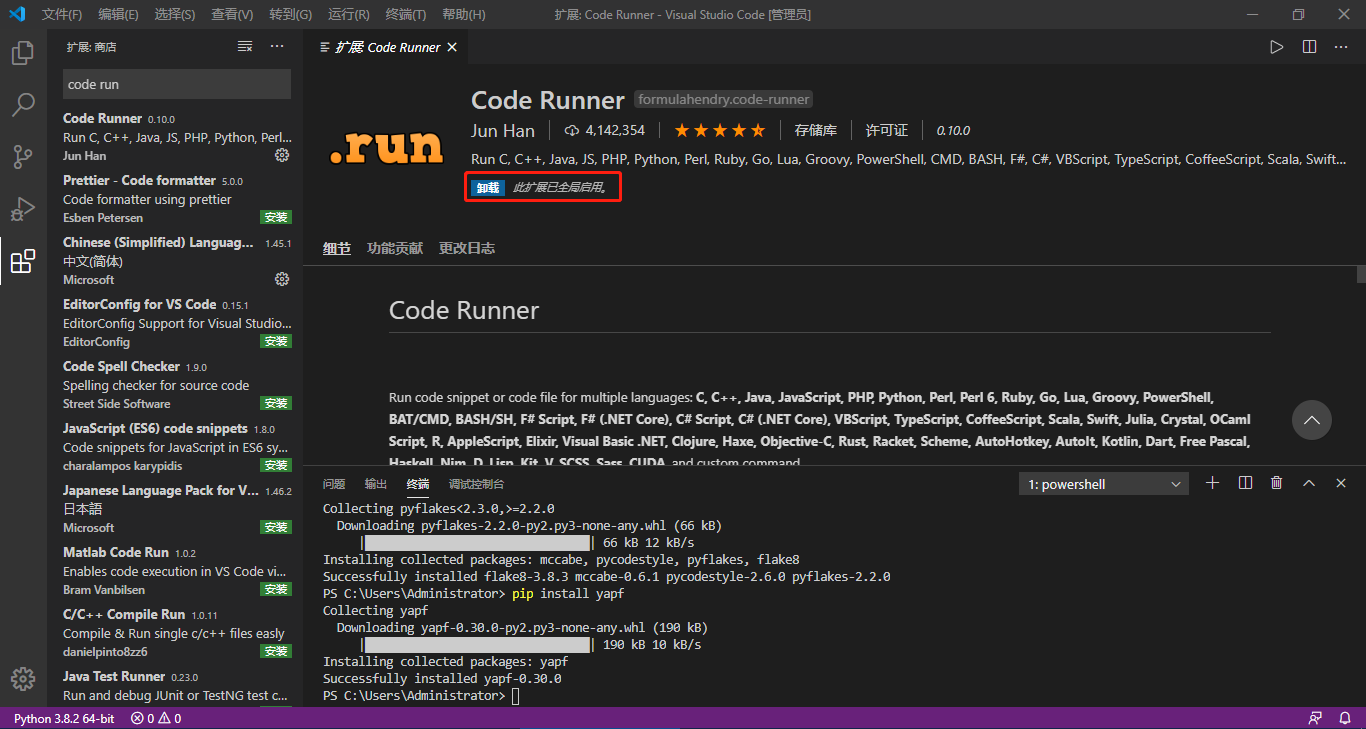Open gear menu for Chinese (Simplified) Language pack

click(x=282, y=279)
